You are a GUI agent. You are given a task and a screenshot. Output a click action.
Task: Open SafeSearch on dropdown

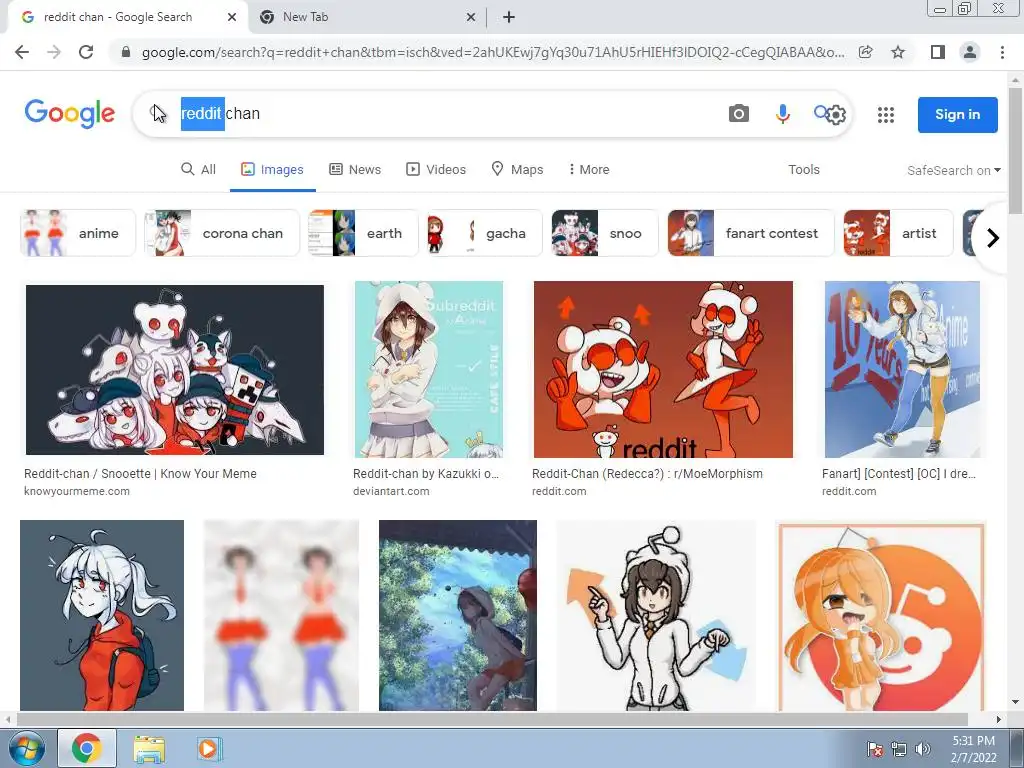pos(953,170)
